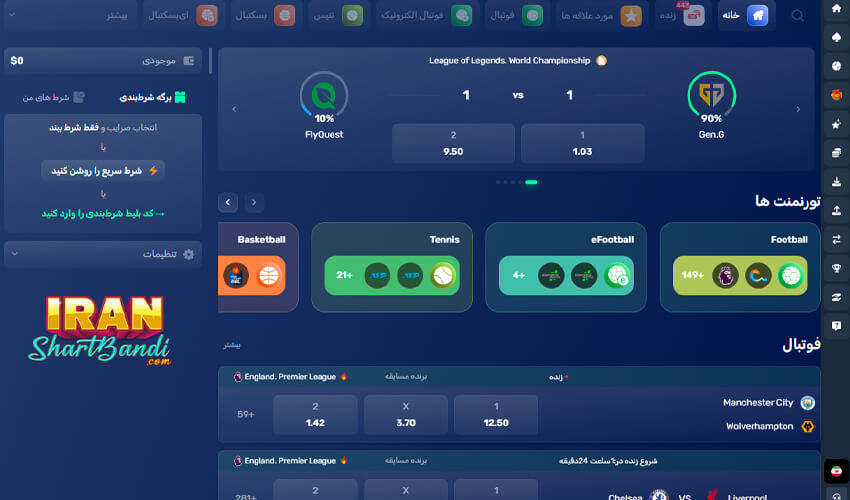Click 21+ in the Tennis card
The image size is (850, 500).
[344, 275]
